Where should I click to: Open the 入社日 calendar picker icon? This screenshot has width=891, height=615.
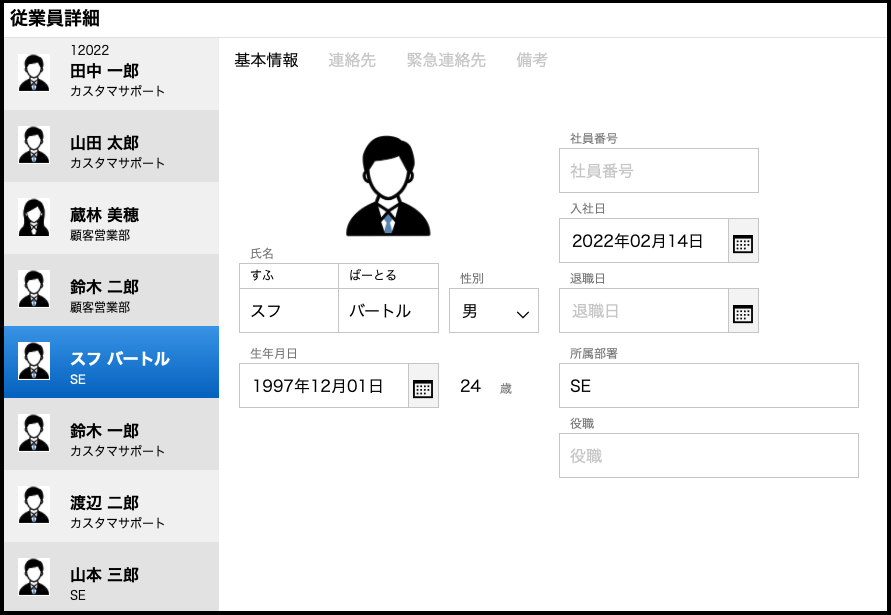[742, 242]
